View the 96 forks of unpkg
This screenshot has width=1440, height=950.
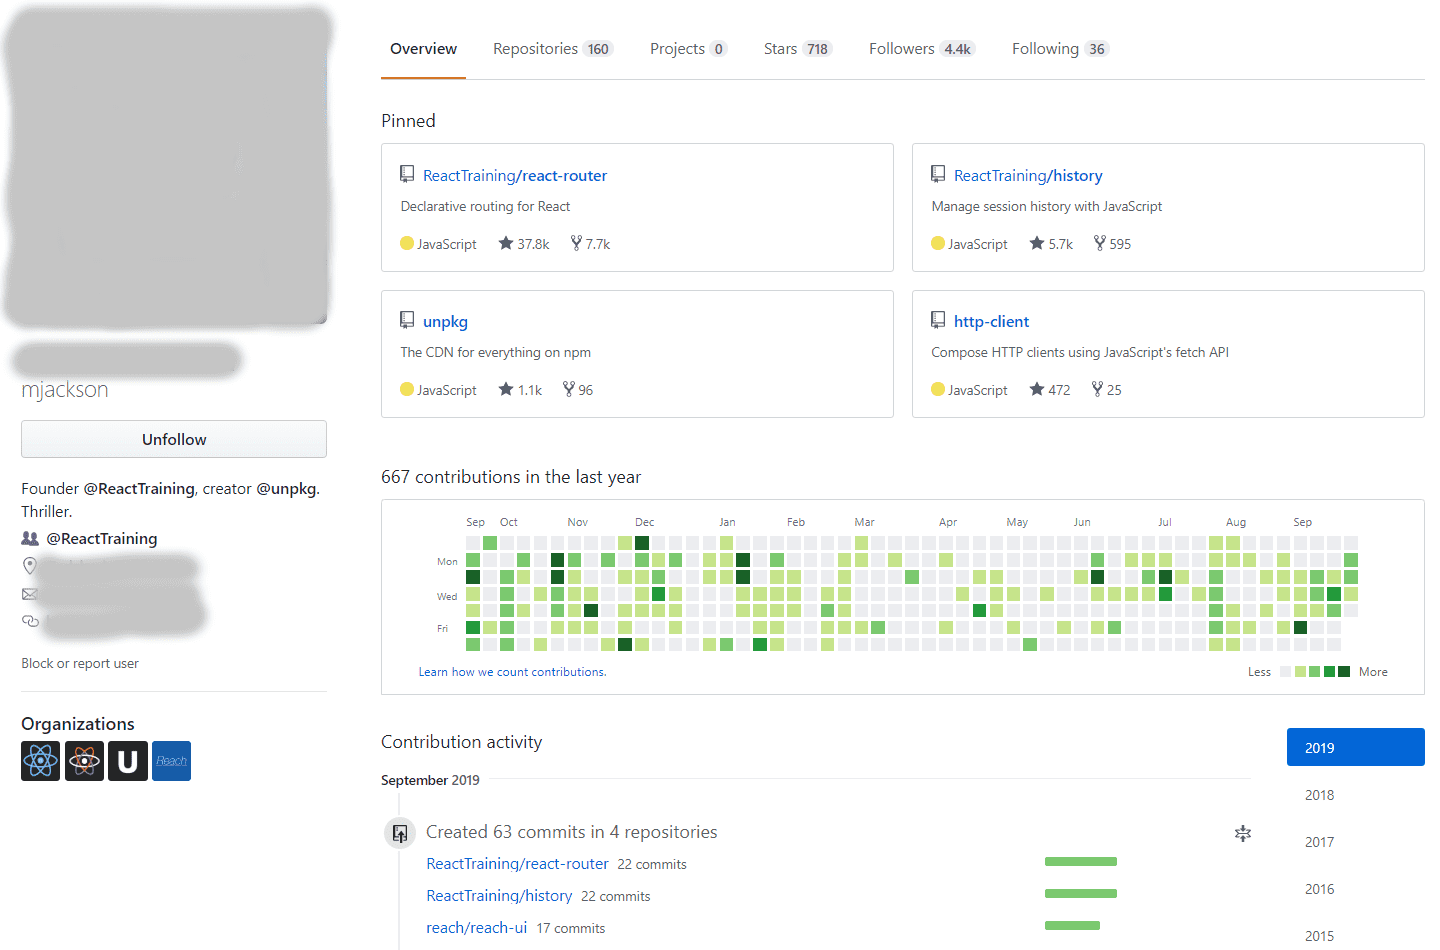click(578, 389)
